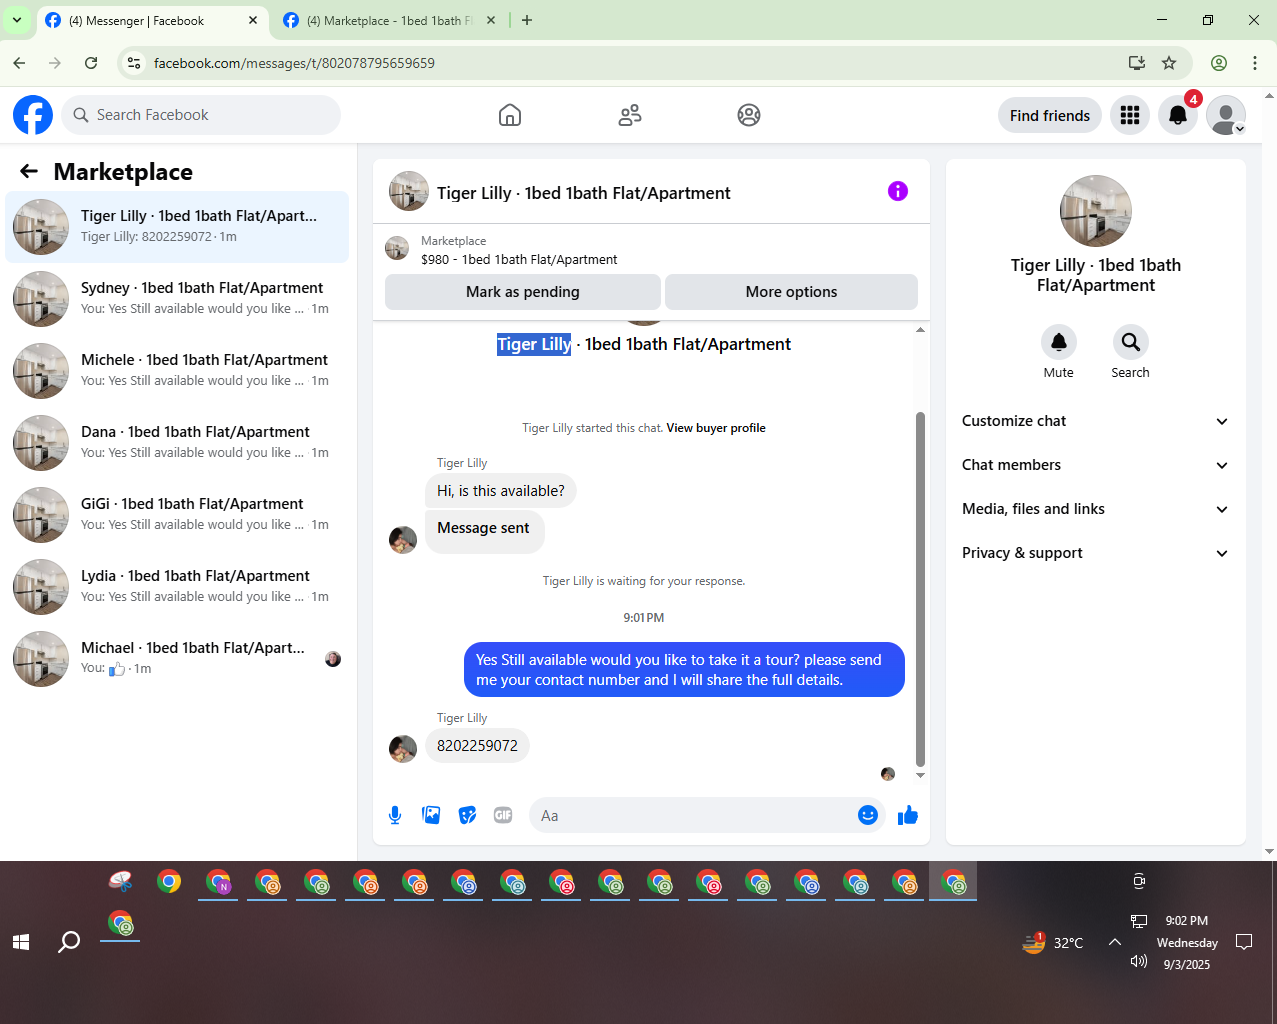1277x1024 pixels.
Task: Click the browser address bar URL
Action: [294, 63]
